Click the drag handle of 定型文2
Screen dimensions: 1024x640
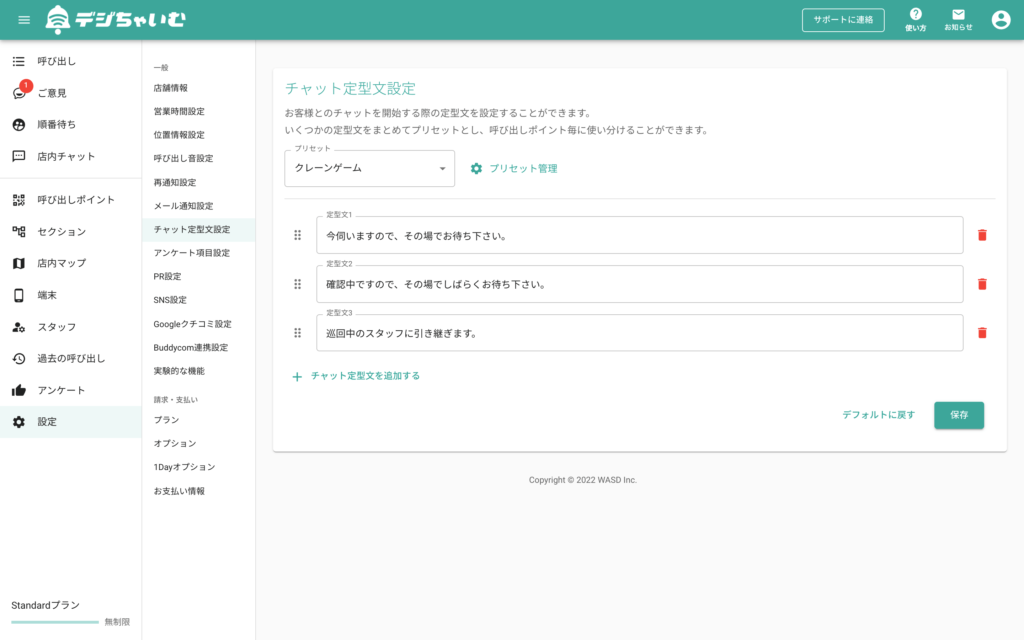[298, 284]
